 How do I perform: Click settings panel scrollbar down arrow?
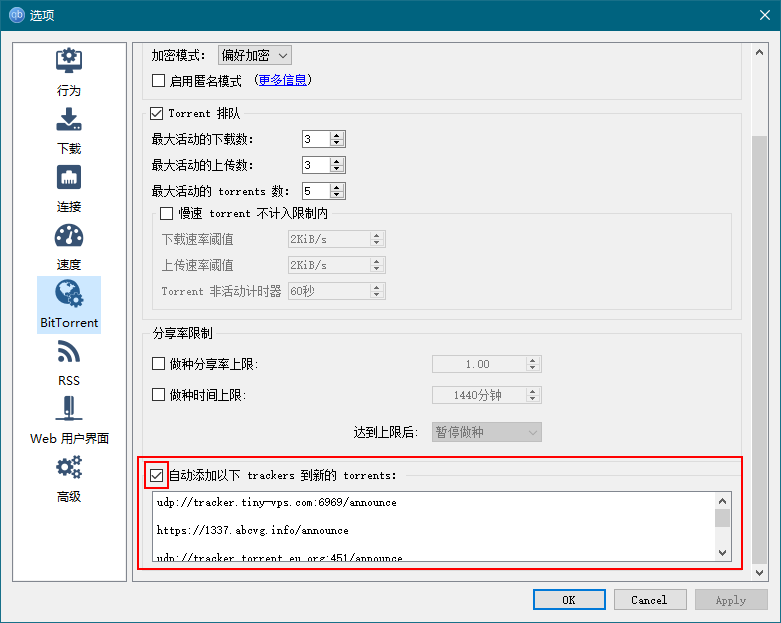(760, 573)
